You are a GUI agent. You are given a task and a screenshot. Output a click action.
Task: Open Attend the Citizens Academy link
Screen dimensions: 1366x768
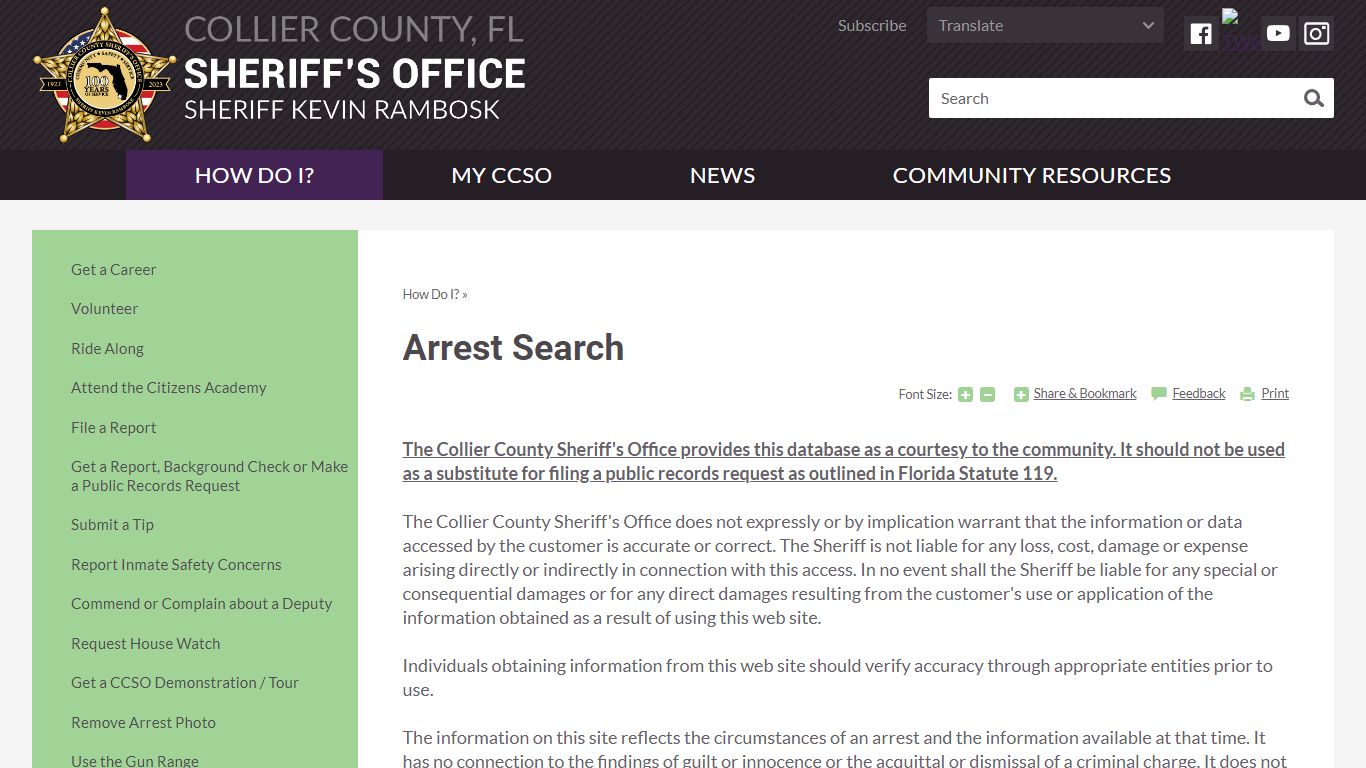(x=168, y=387)
